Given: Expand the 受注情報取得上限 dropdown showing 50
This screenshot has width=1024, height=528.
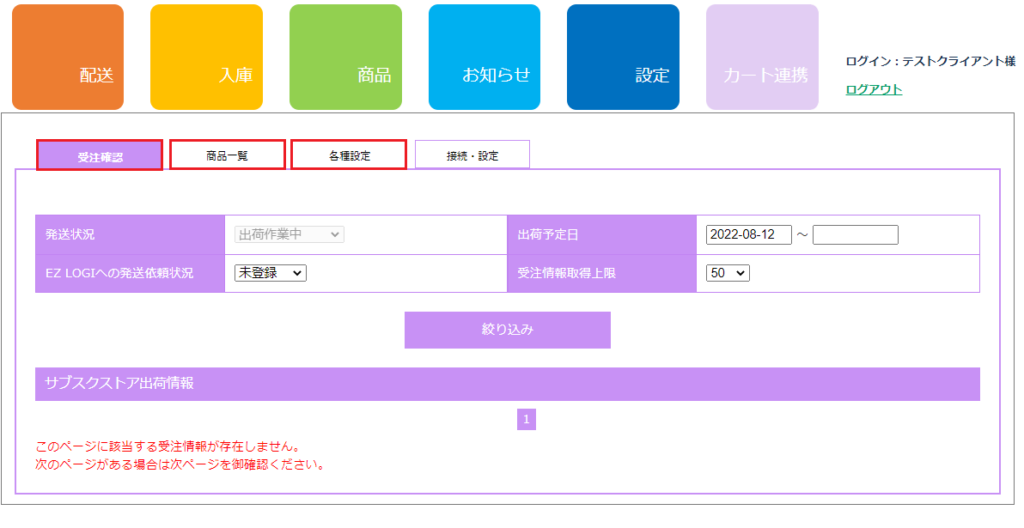Looking at the screenshot, I should 727,272.
